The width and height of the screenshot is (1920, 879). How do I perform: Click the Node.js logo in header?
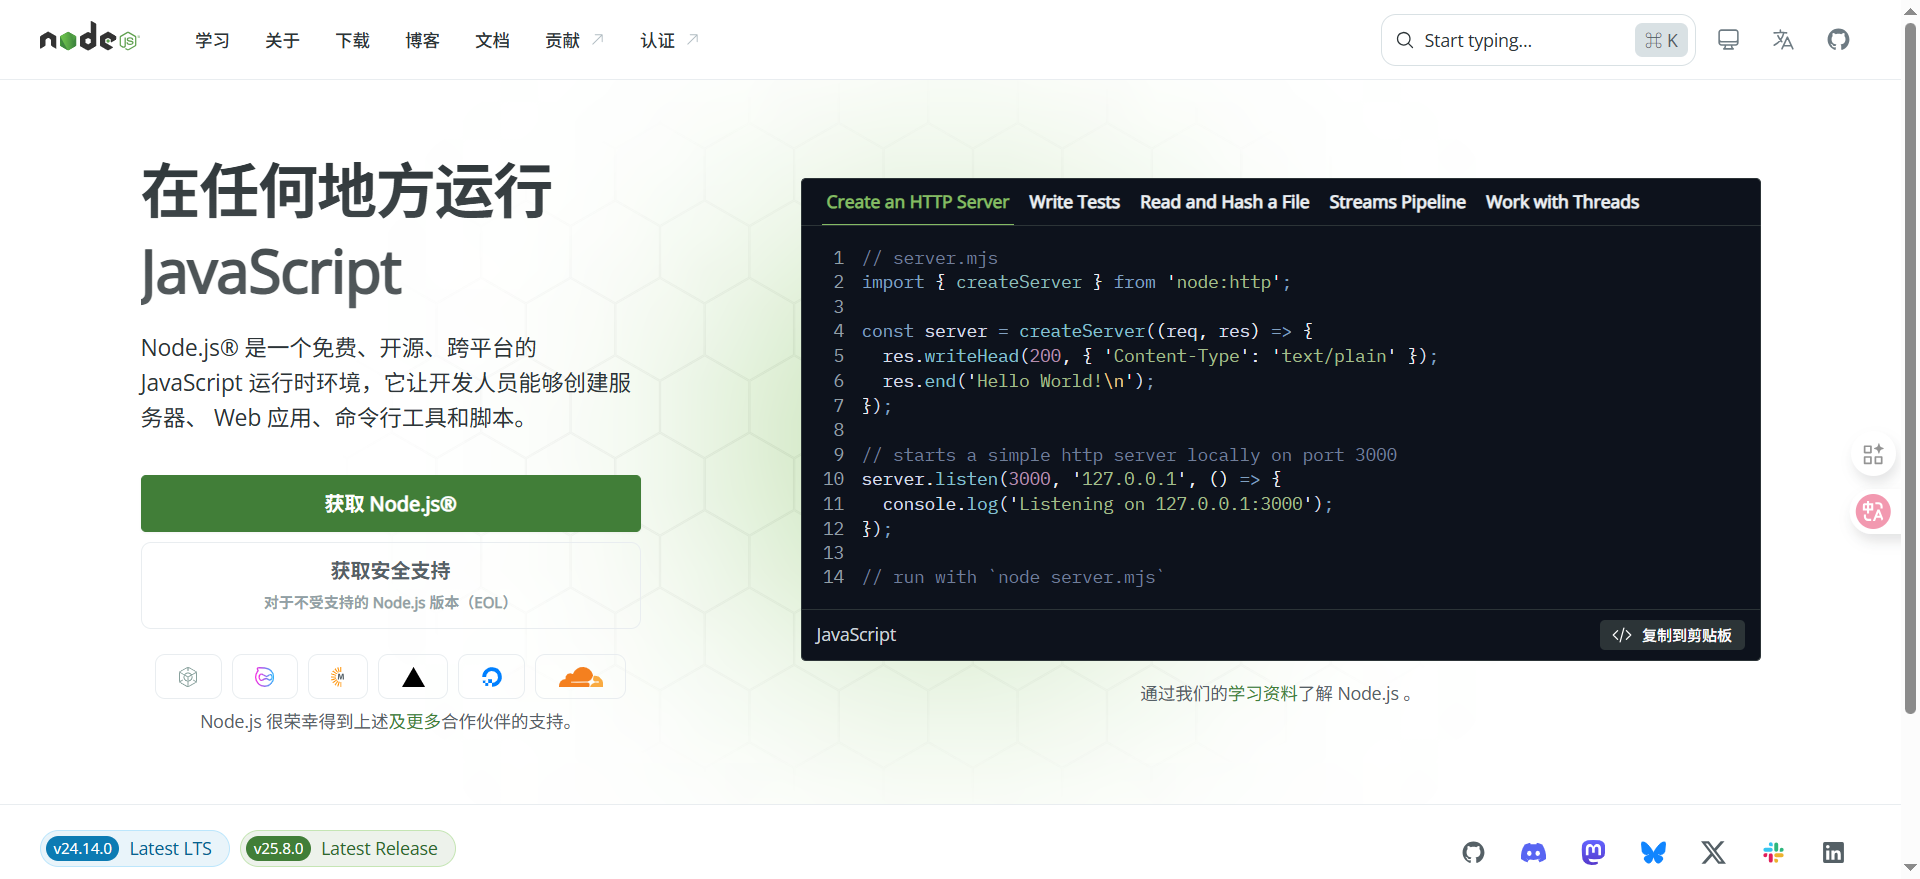coord(89,38)
